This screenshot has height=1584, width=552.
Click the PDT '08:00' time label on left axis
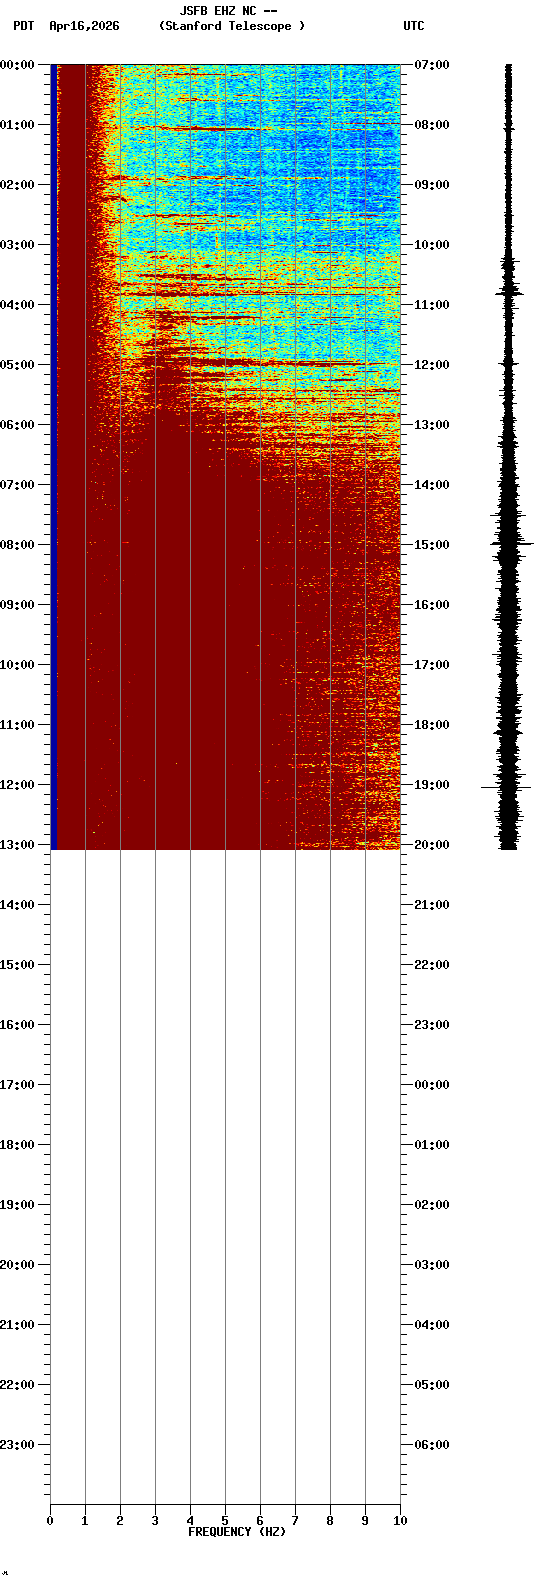click(x=17, y=545)
